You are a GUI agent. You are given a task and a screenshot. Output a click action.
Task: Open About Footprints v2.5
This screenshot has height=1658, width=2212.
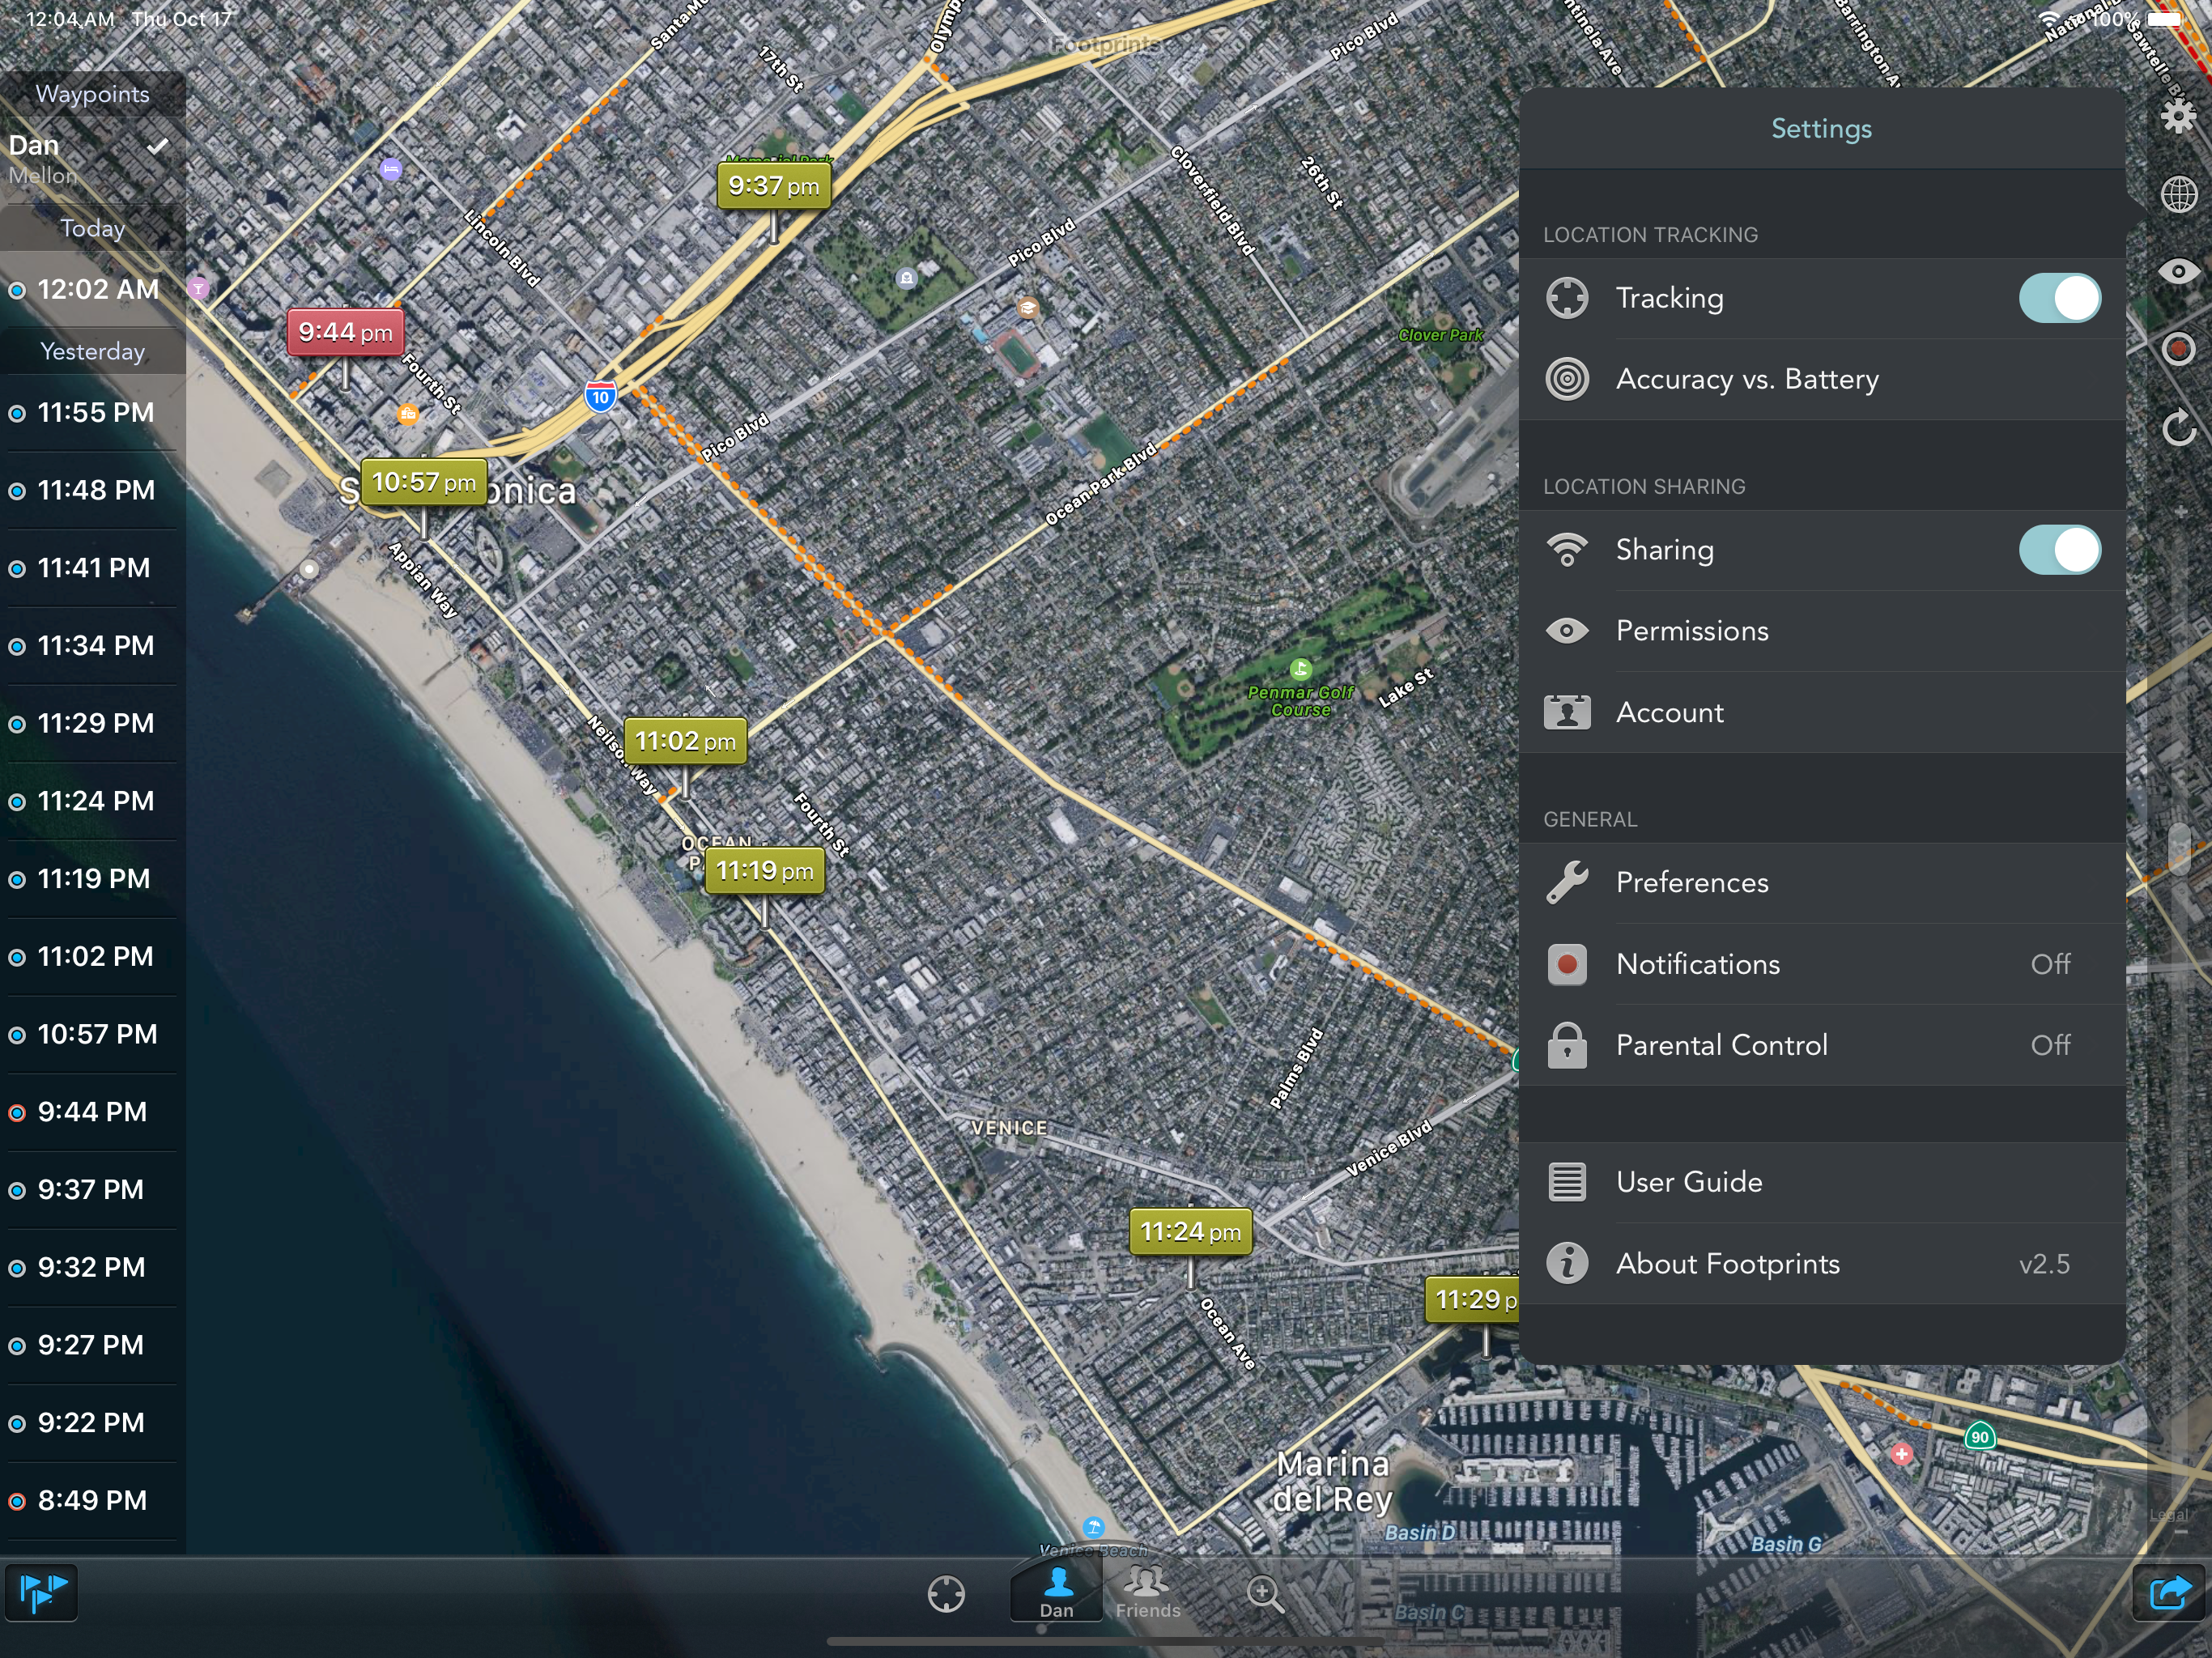1821,1264
